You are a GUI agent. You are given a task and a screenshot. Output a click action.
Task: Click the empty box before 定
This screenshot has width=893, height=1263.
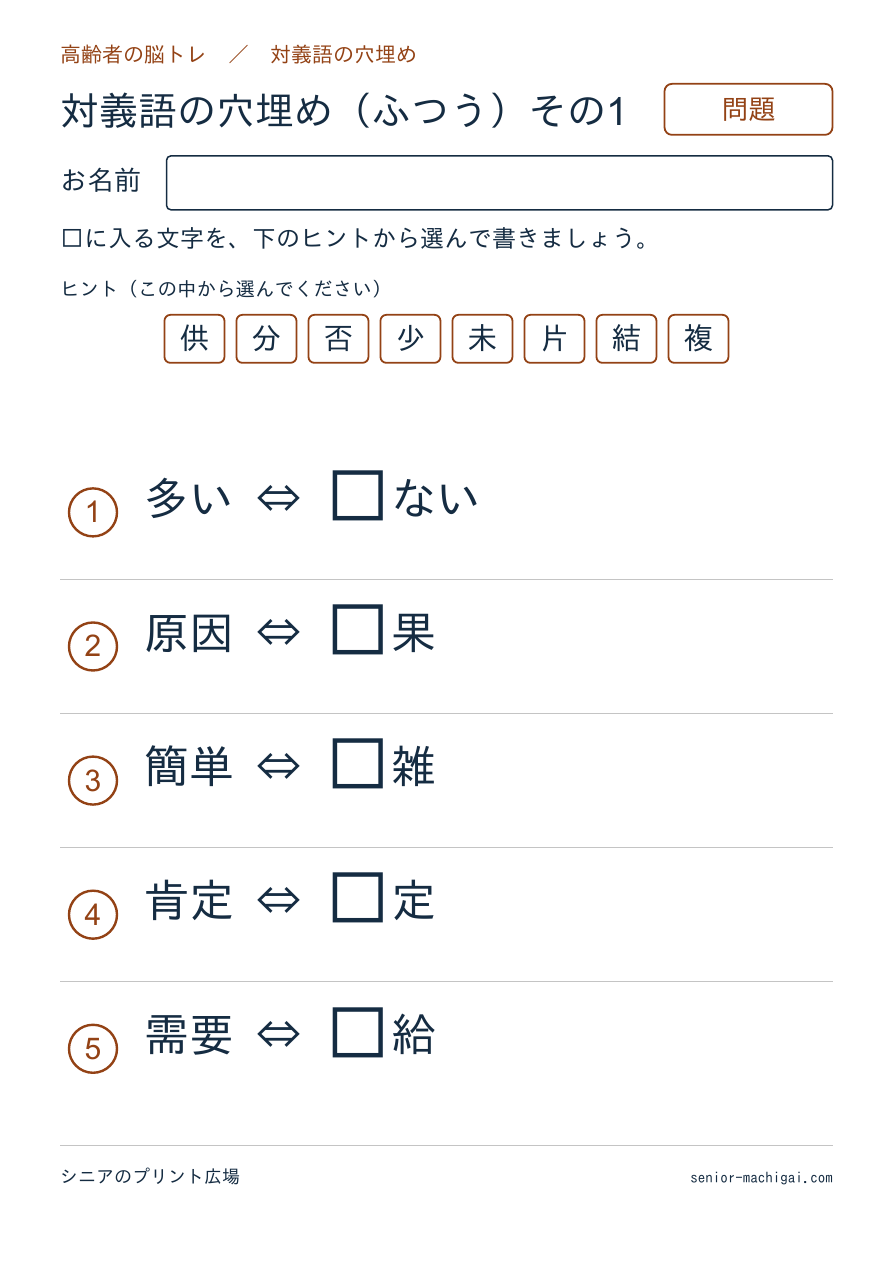(x=358, y=898)
